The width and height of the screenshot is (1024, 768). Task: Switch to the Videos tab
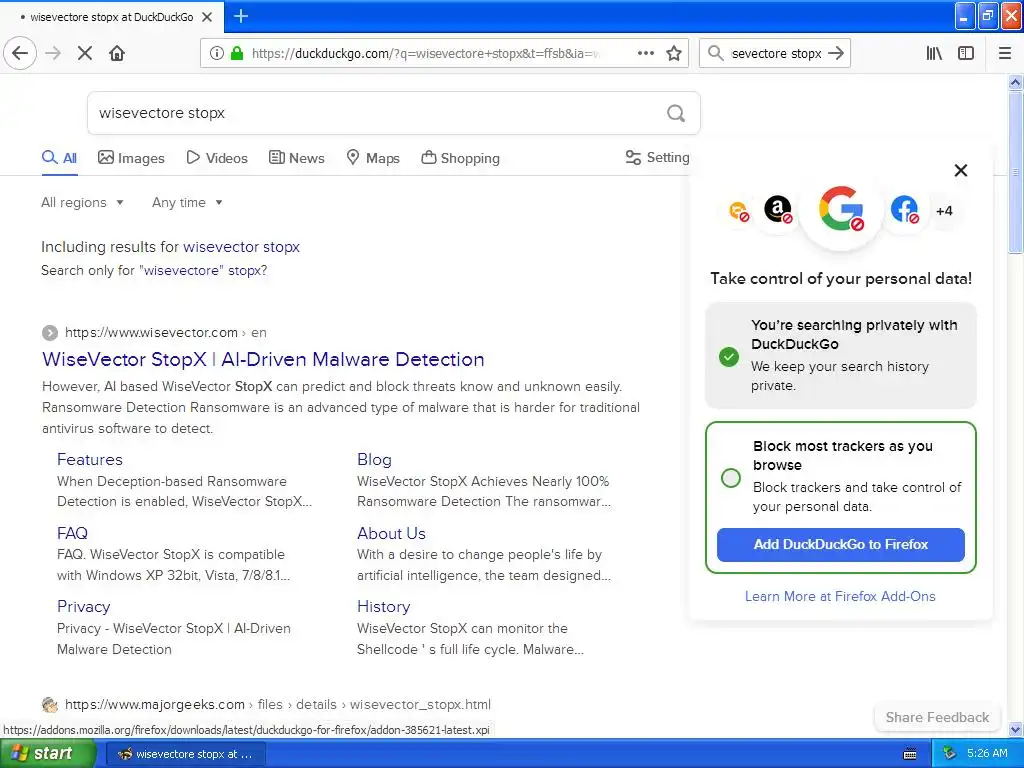coord(217,158)
